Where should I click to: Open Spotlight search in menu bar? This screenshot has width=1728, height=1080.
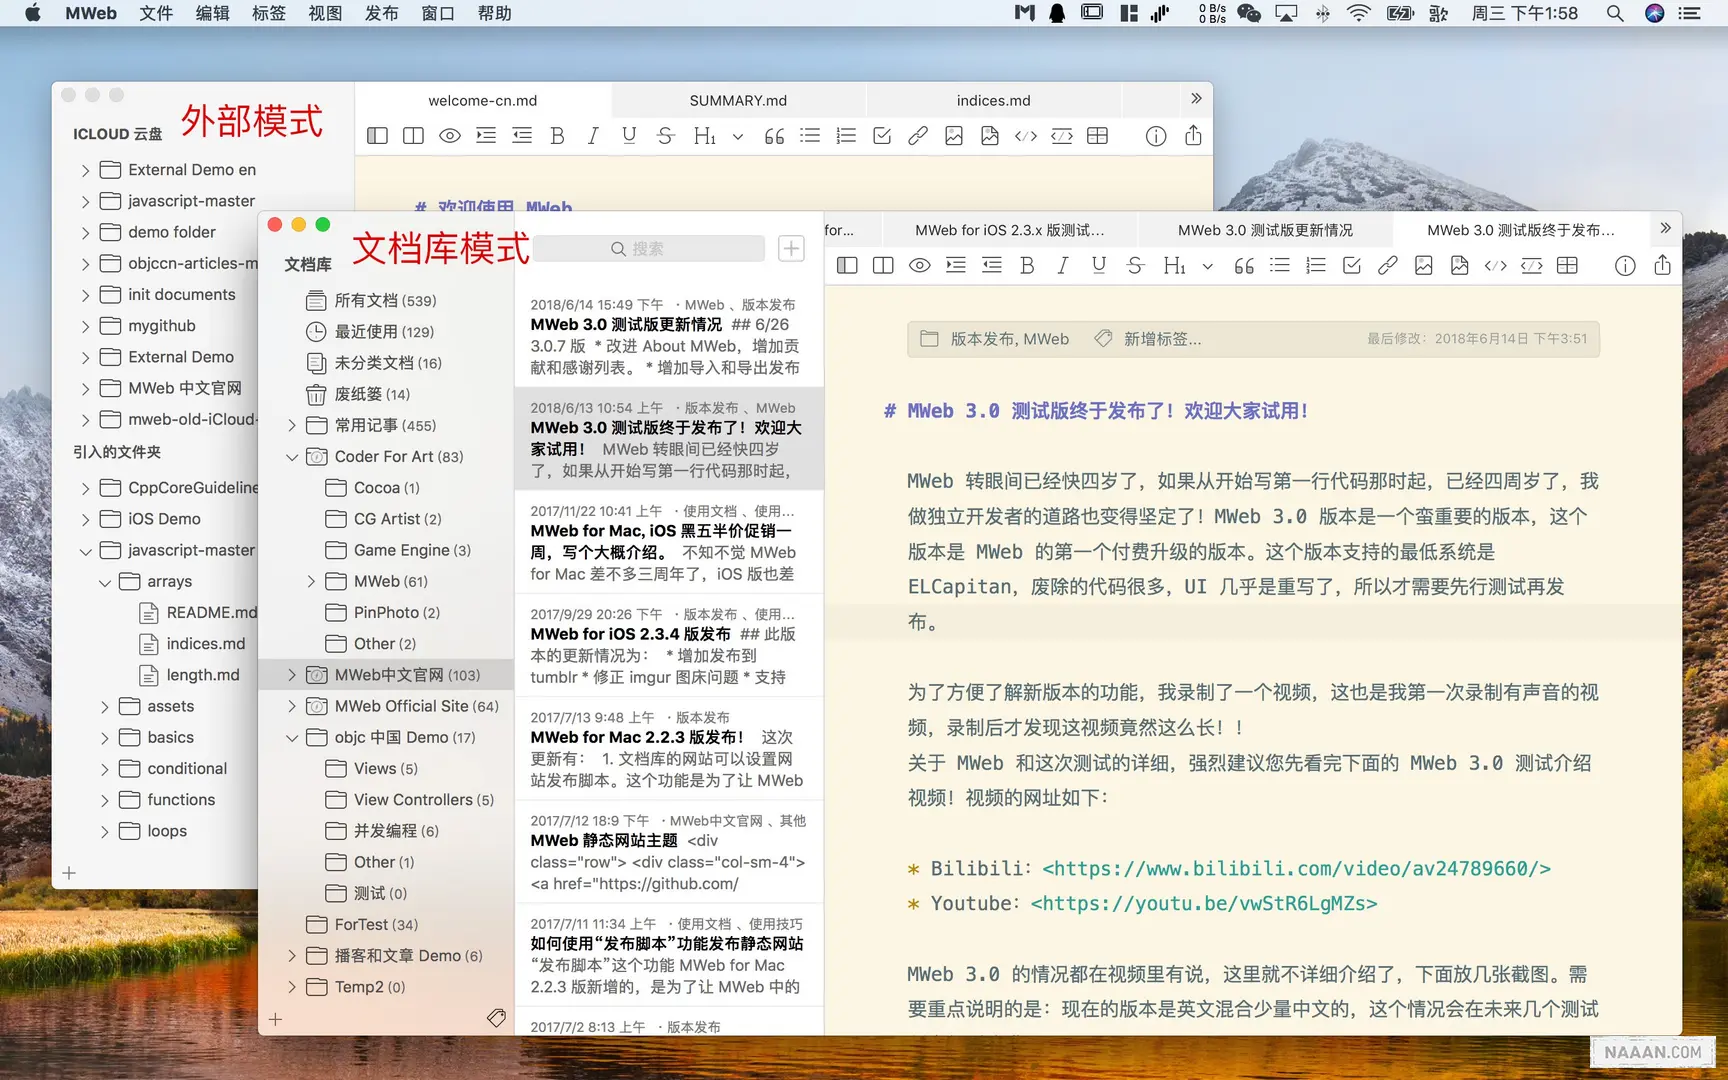coord(1614,13)
